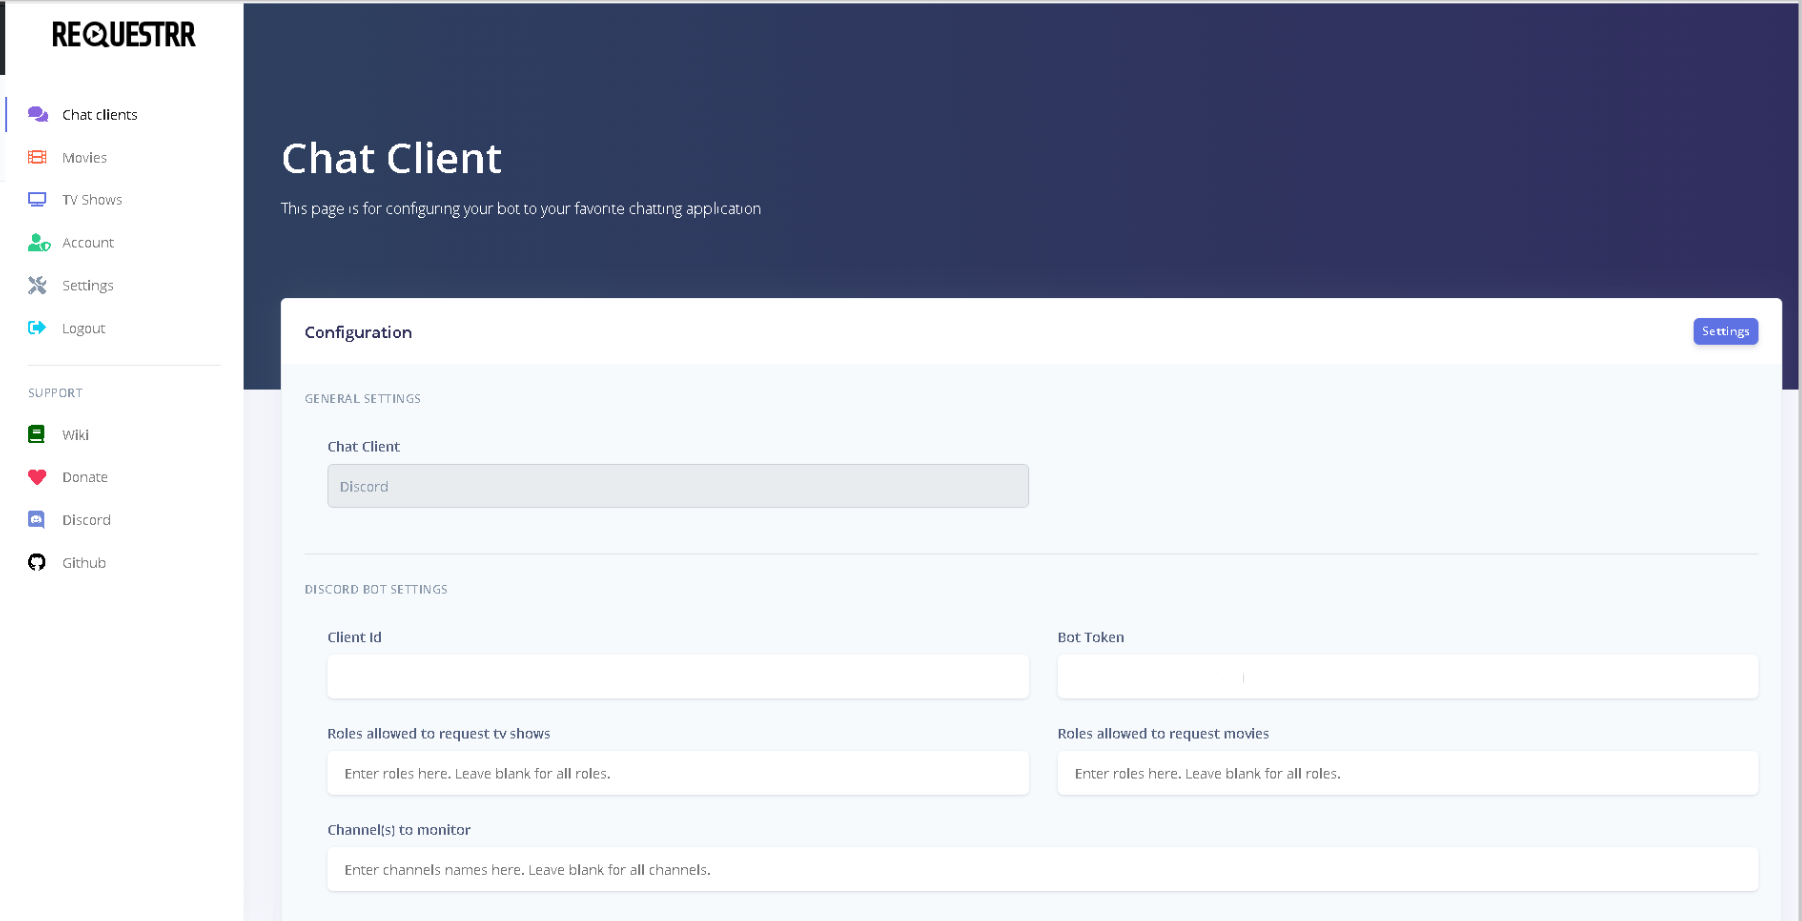Open the Wiki book icon
Image resolution: width=1802 pixels, height=921 pixels.
pos(37,434)
